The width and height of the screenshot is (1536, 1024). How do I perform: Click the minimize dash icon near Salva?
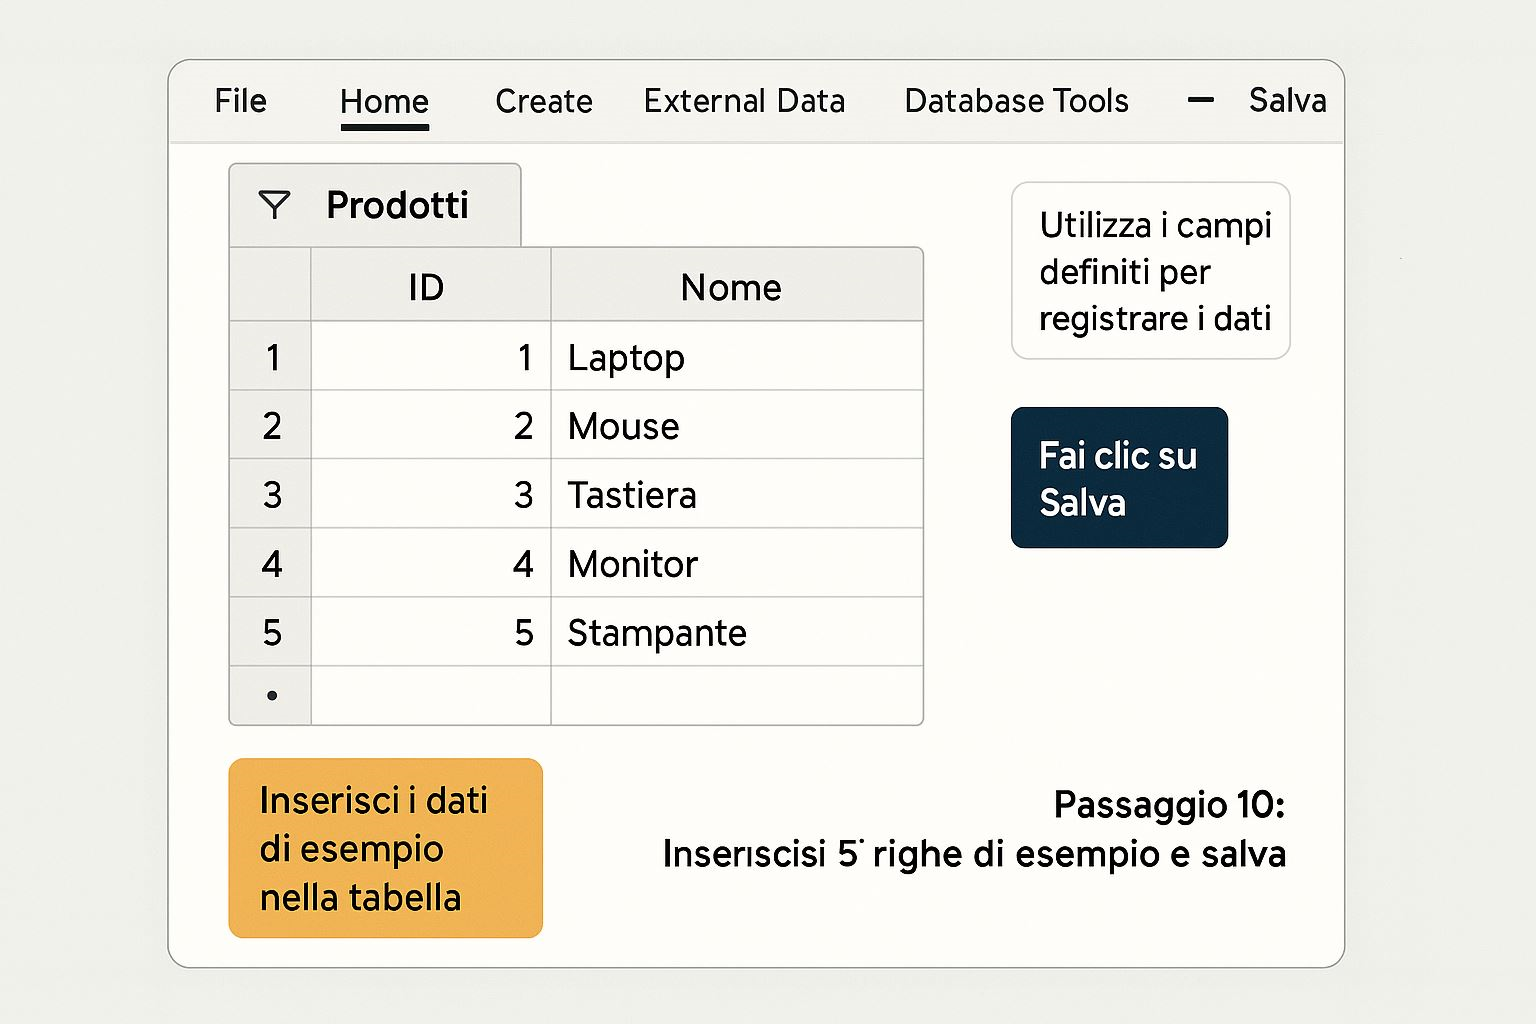click(1200, 100)
